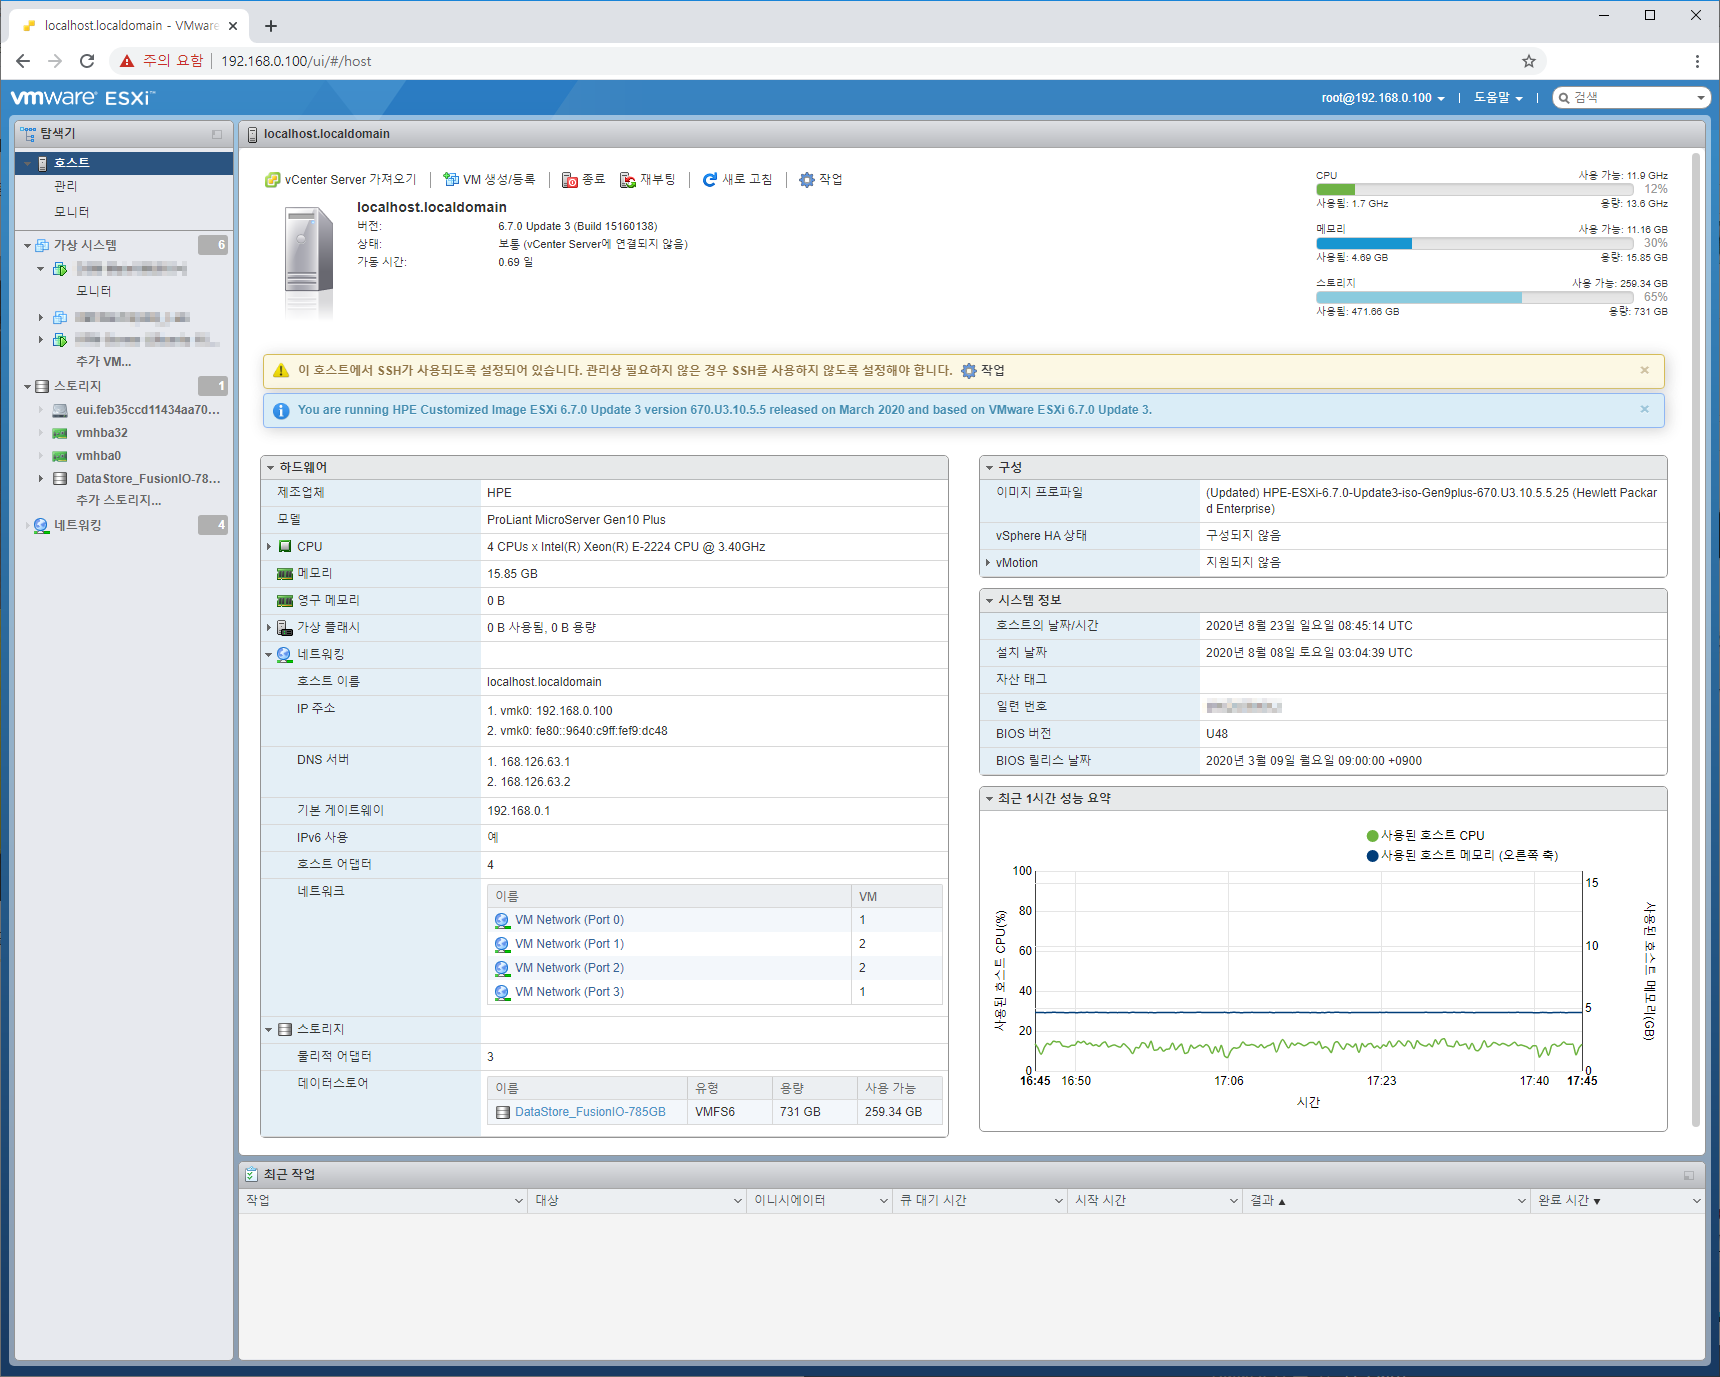Select 네트워킹 in the navigator
Screen dimensions: 1720x1377
click(78, 525)
